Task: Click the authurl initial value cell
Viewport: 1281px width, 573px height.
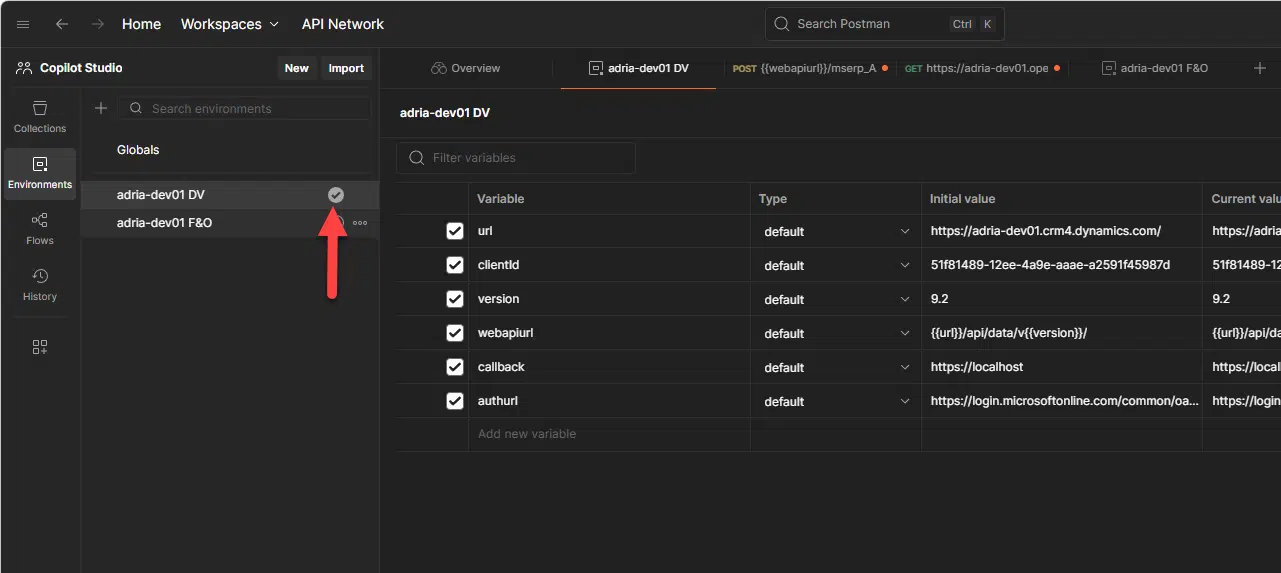Action: click(1062, 401)
